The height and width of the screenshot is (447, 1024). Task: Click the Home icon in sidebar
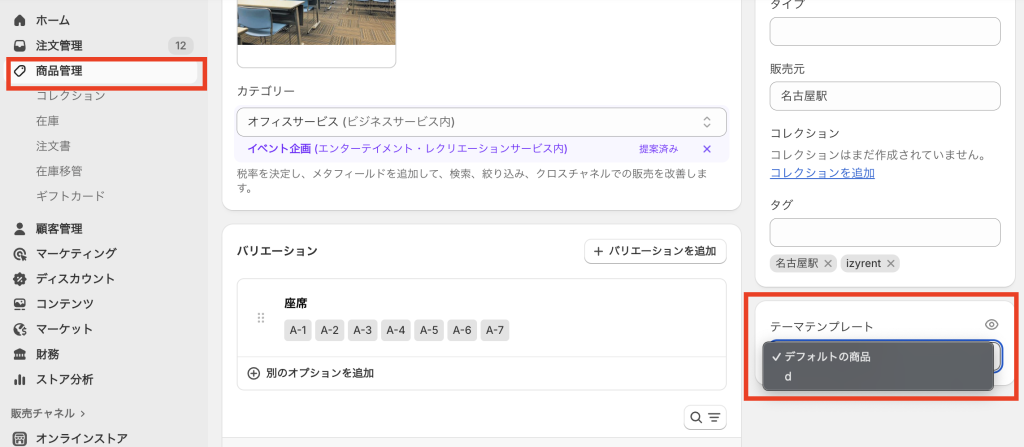pyautogui.click(x=19, y=20)
